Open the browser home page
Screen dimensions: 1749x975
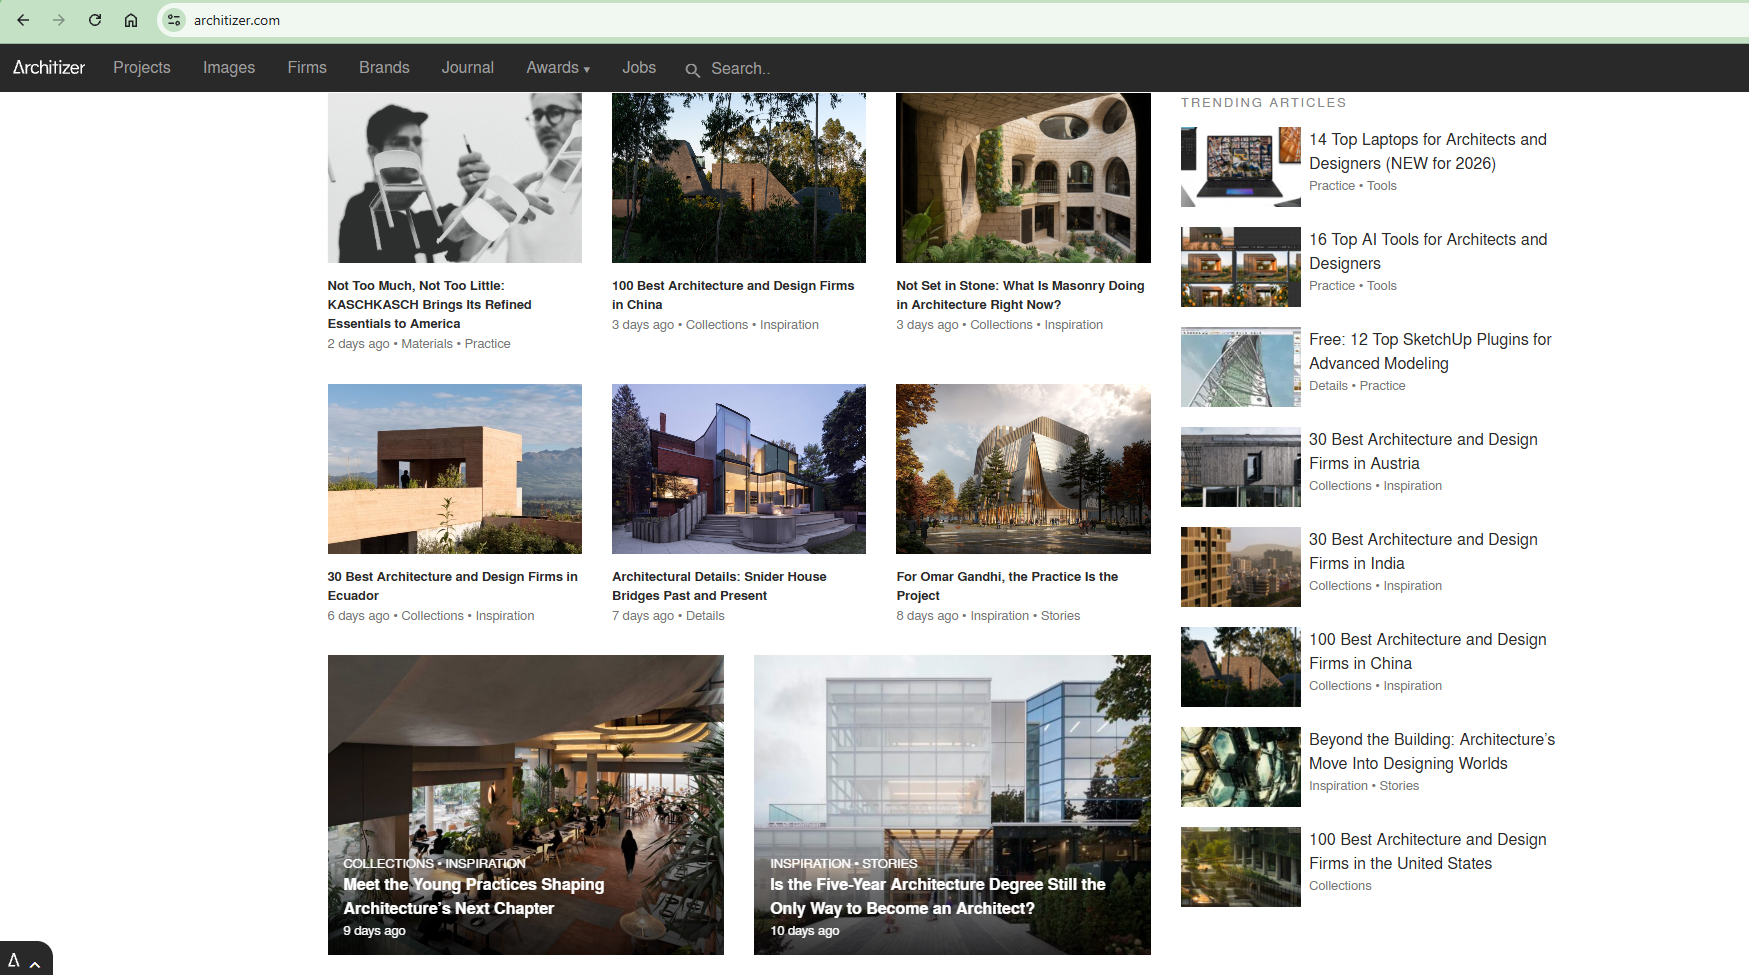point(131,20)
